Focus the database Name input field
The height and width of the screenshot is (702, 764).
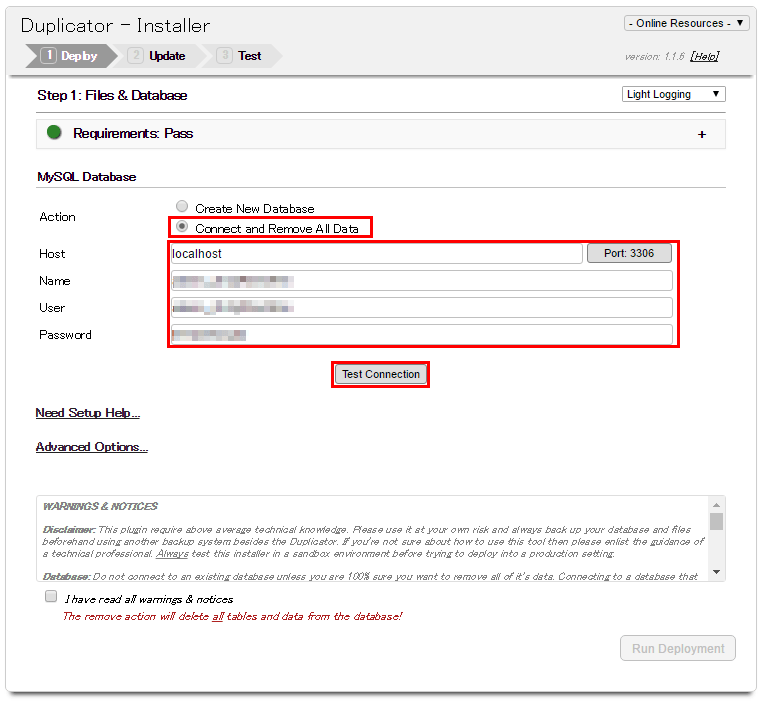coord(421,281)
